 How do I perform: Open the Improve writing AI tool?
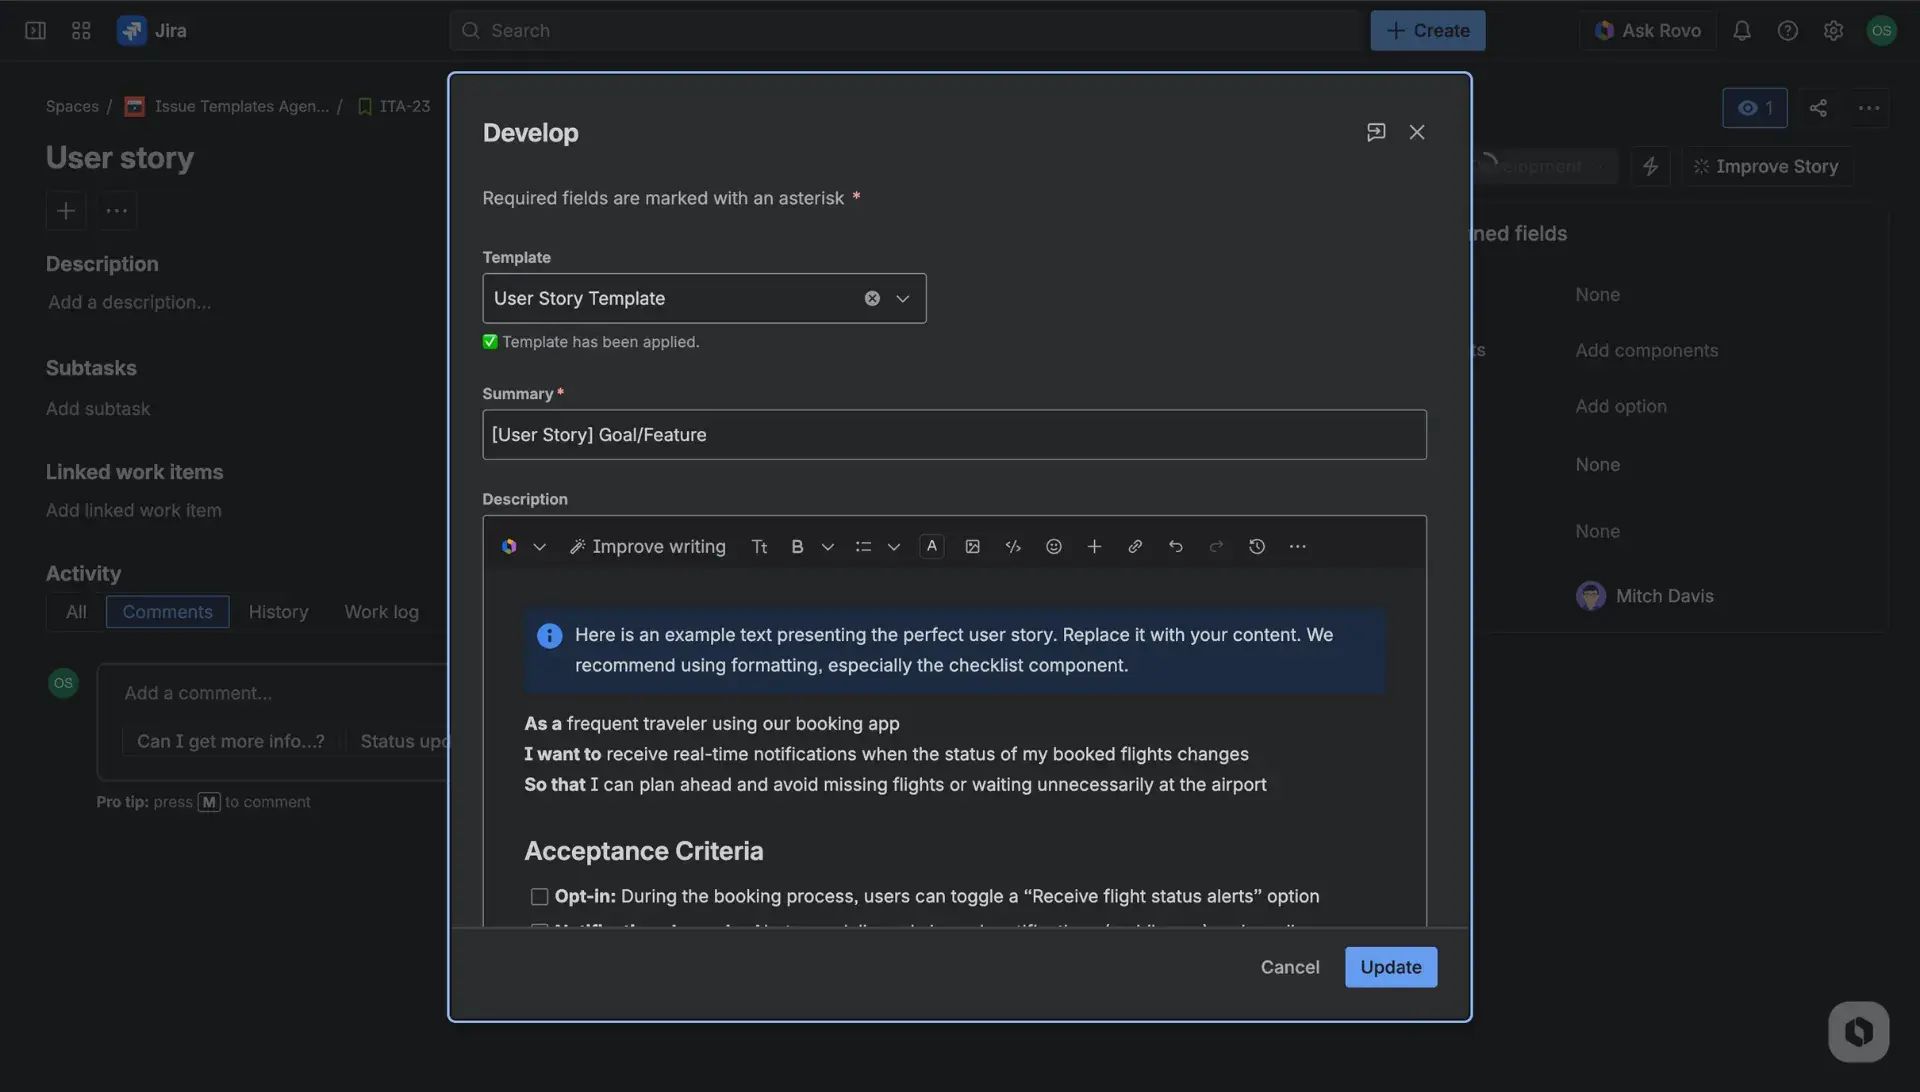click(x=647, y=546)
